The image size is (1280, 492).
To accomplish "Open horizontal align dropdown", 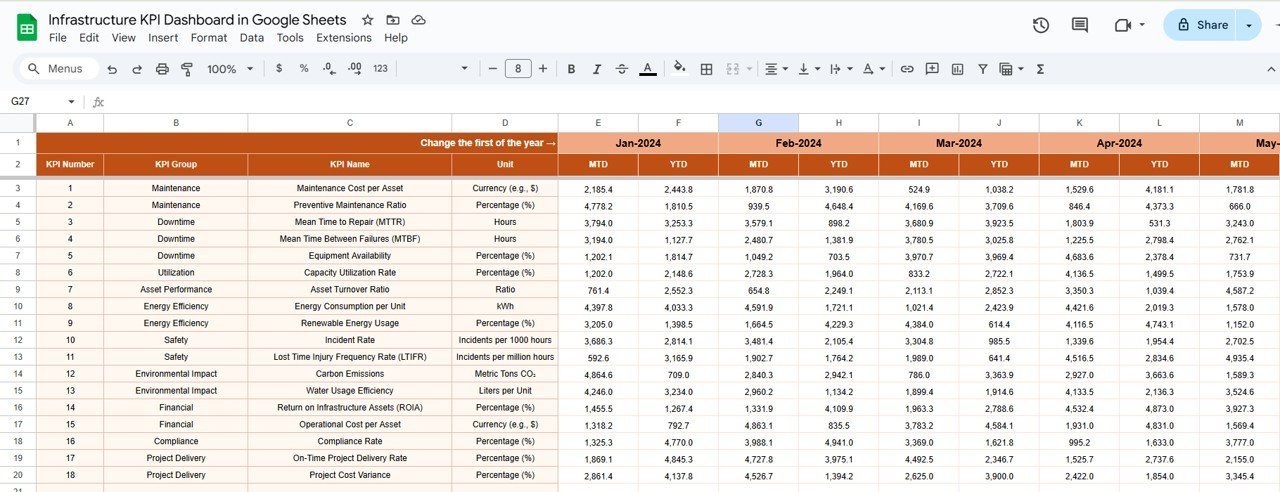I will [x=776, y=69].
